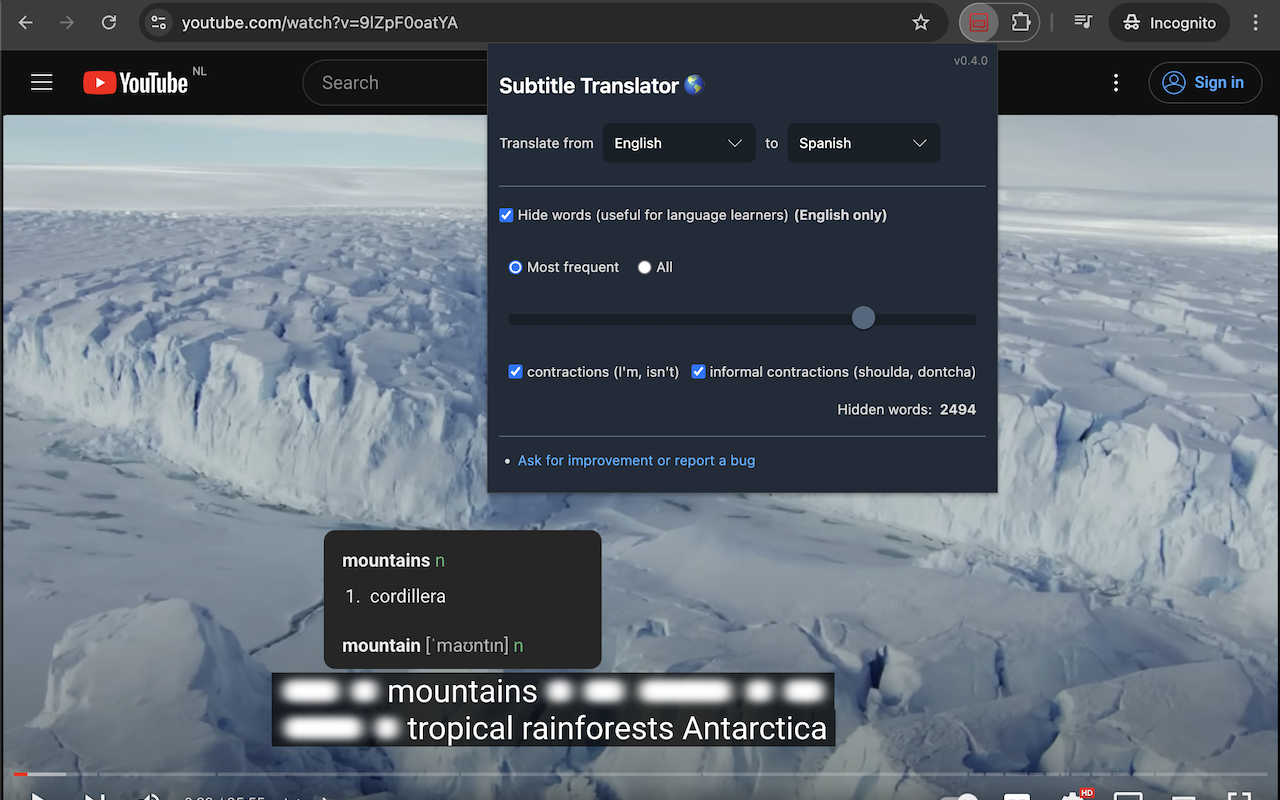The height and width of the screenshot is (800, 1280).
Task: Open the media controls icon in the toolbar
Action: pyautogui.click(x=1083, y=23)
